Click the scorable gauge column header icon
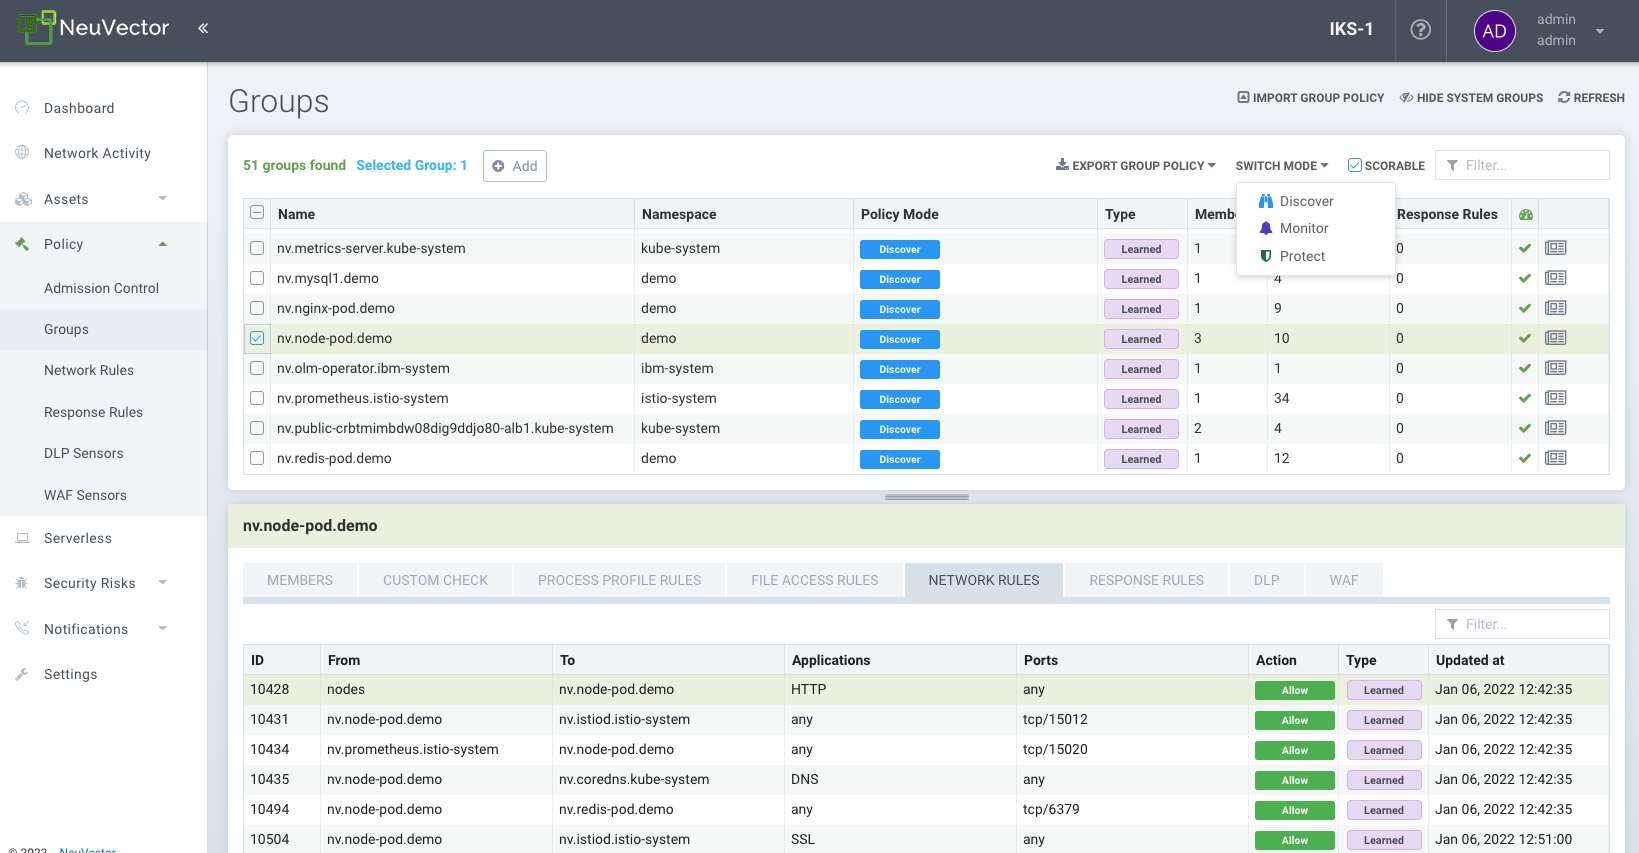The height and width of the screenshot is (853, 1639). pos(1525,214)
